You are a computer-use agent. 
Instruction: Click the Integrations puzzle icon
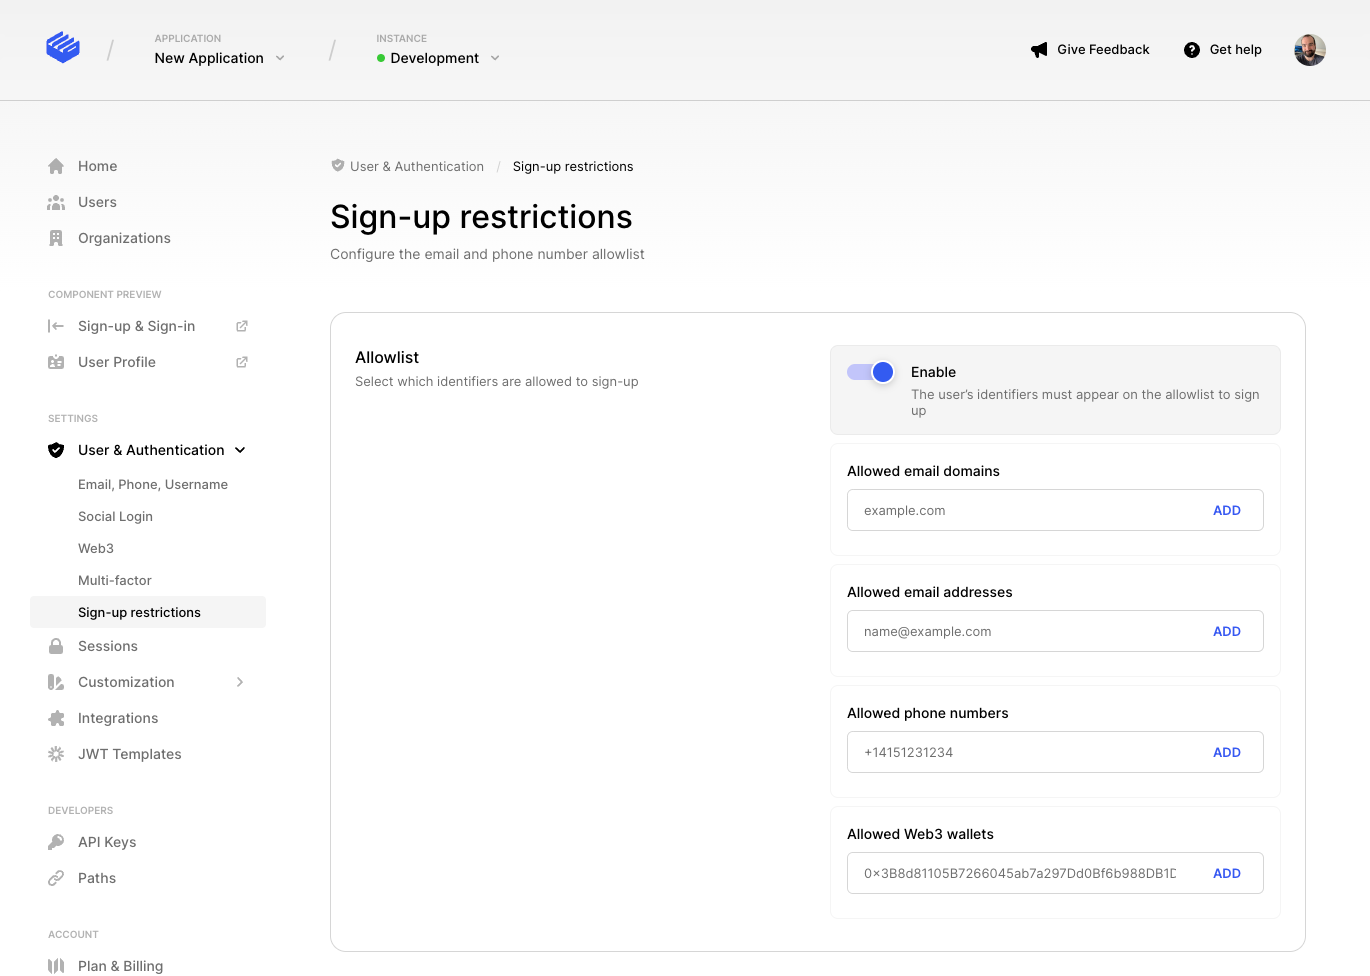click(57, 718)
